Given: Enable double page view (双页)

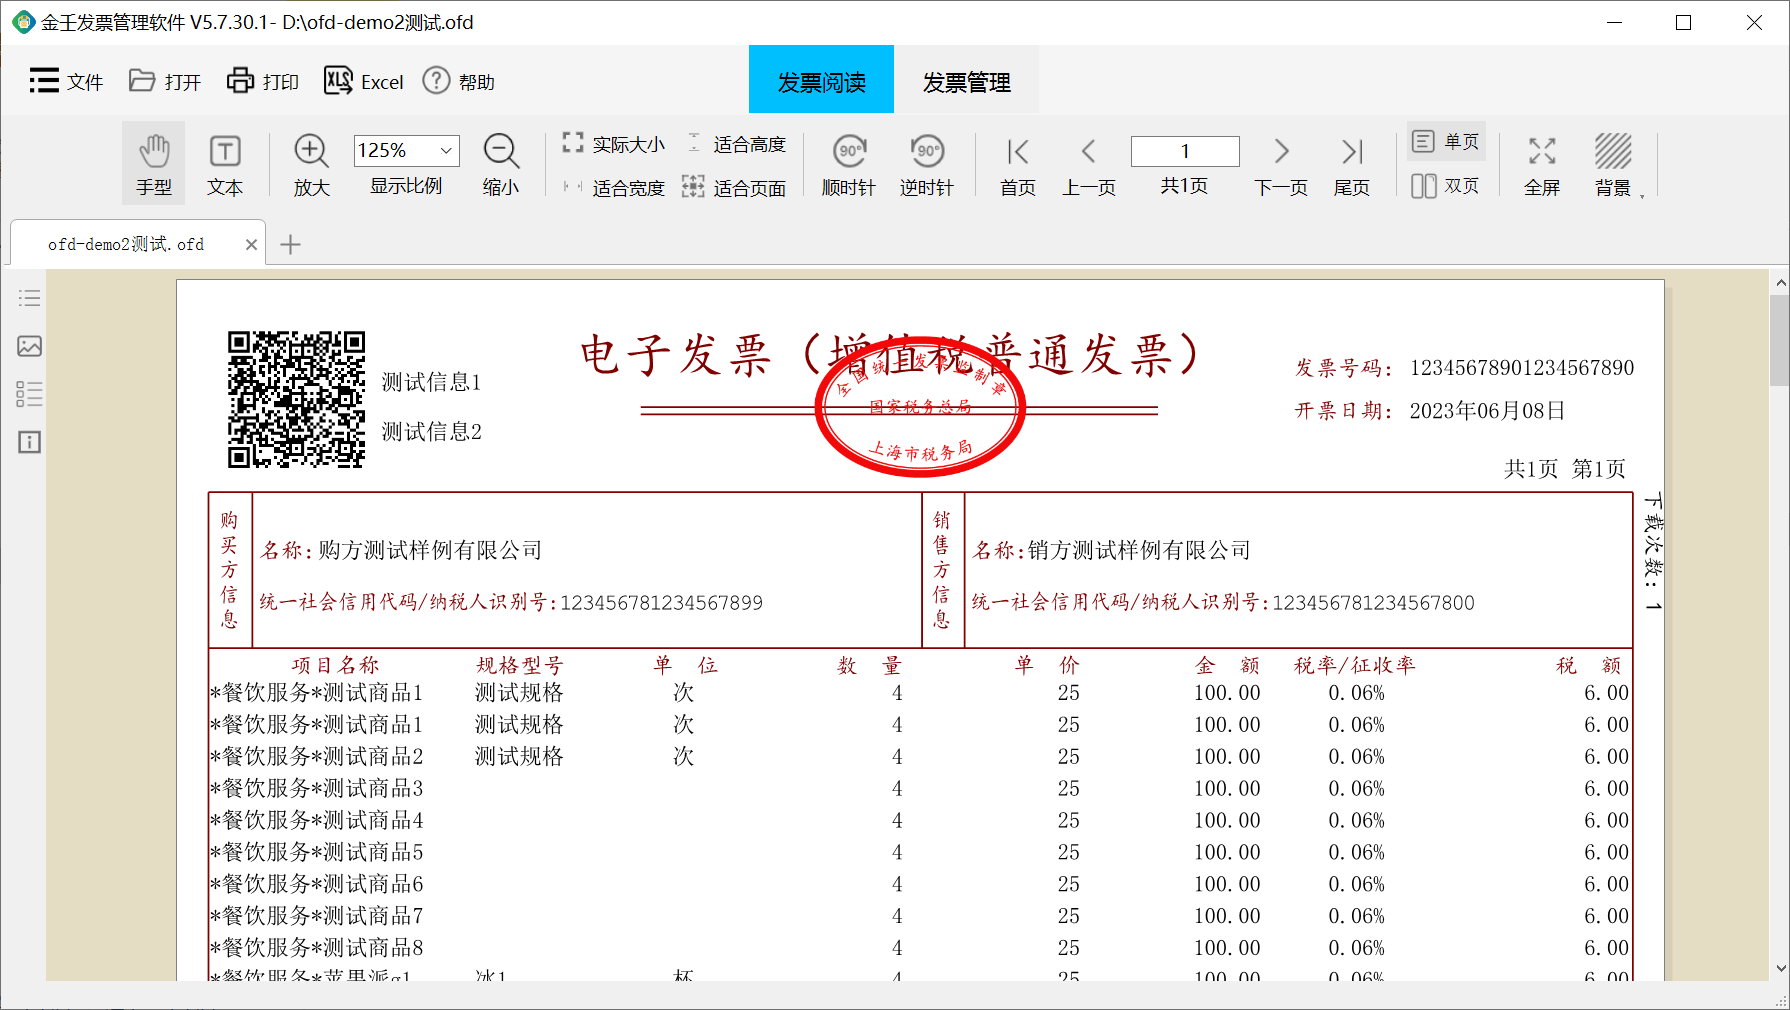Looking at the screenshot, I should tap(1446, 186).
